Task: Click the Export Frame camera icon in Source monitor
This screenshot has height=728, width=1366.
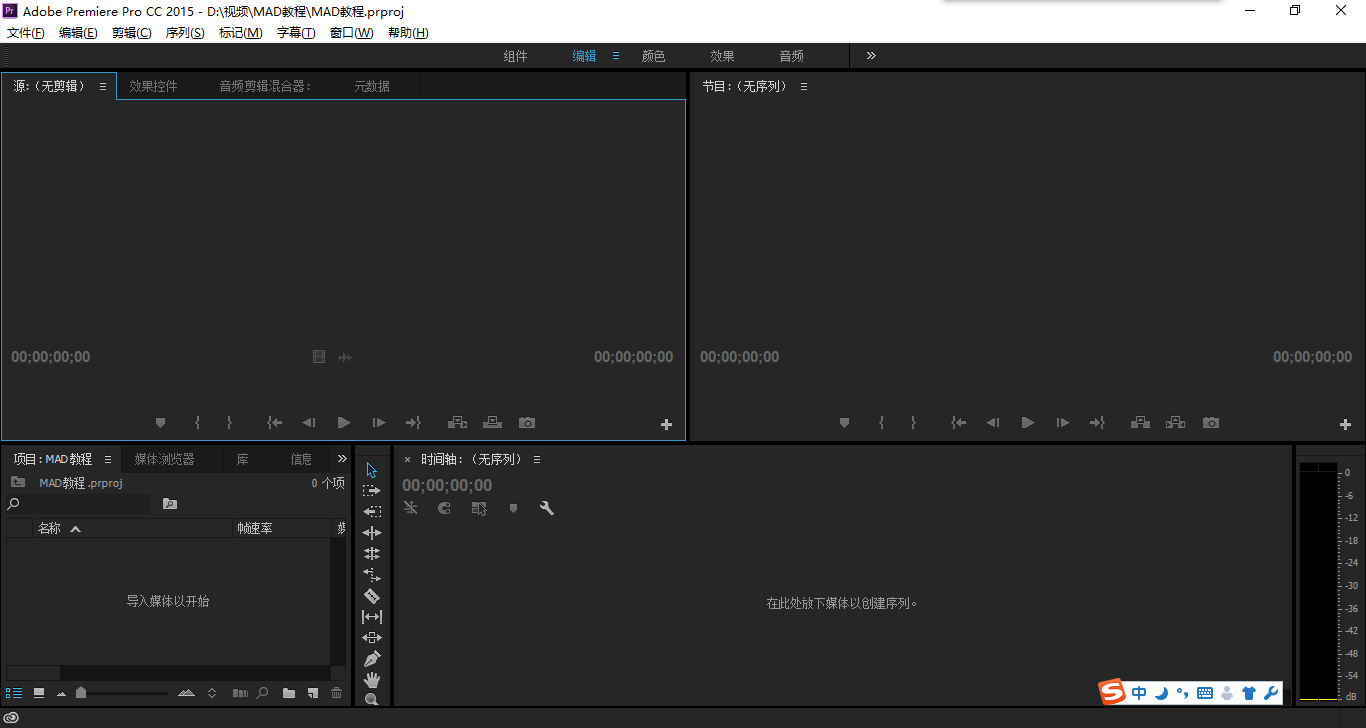Action: click(527, 423)
